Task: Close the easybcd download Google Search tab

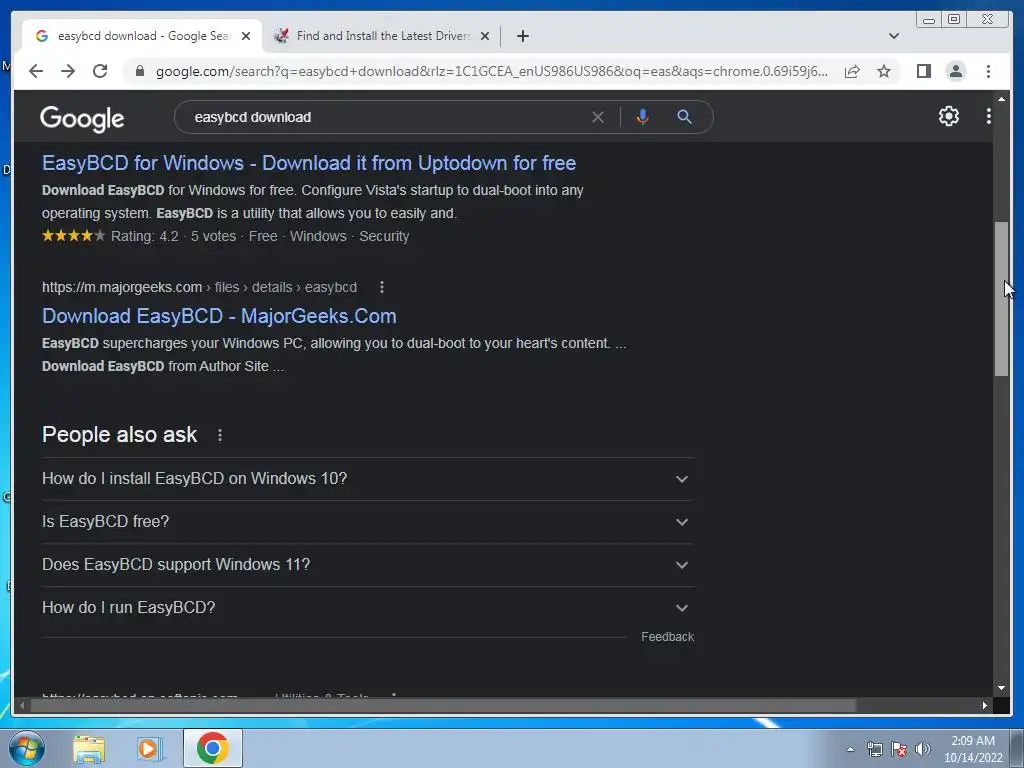Action: pos(246,36)
